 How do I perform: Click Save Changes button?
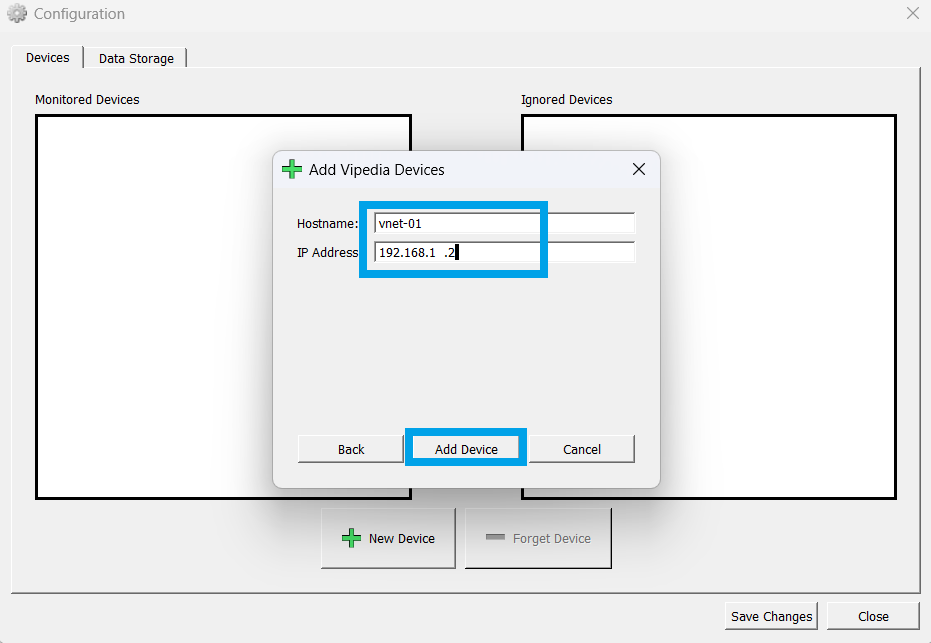point(771,616)
